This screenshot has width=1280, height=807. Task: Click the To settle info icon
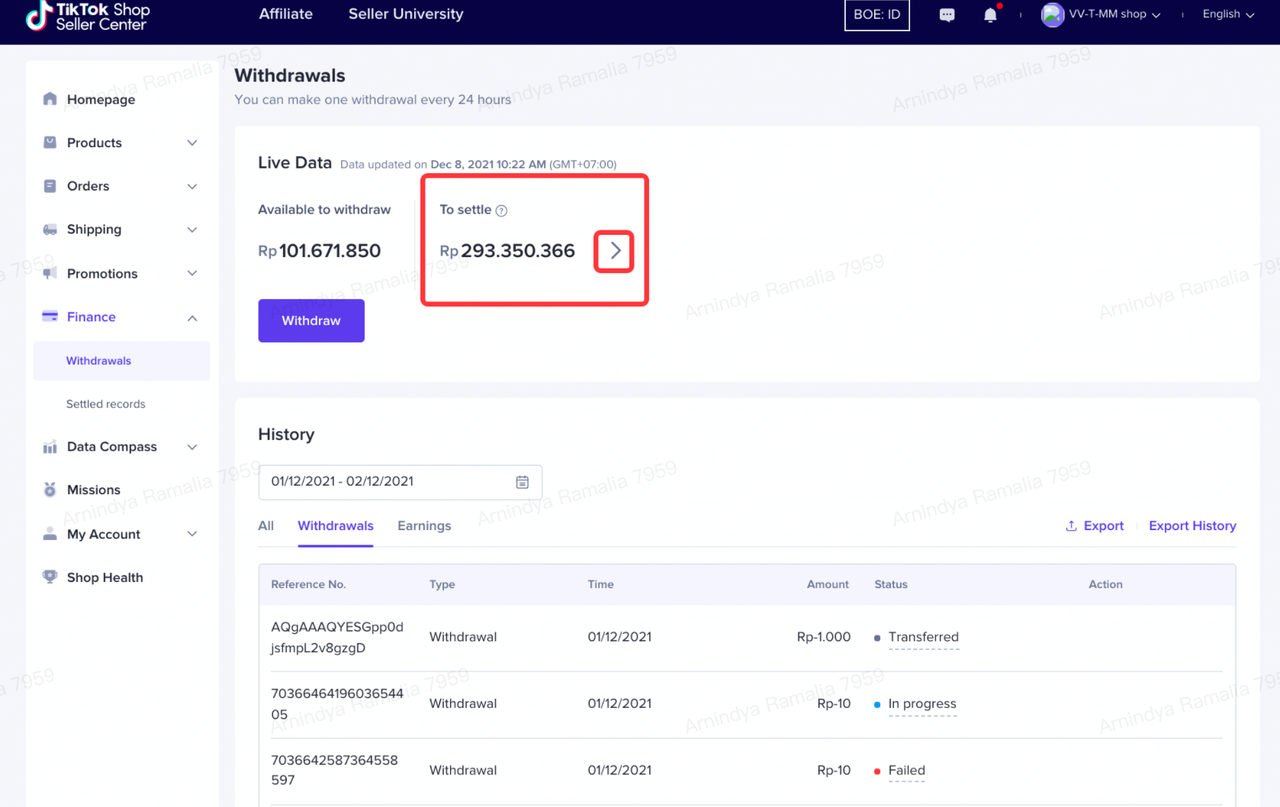(502, 211)
